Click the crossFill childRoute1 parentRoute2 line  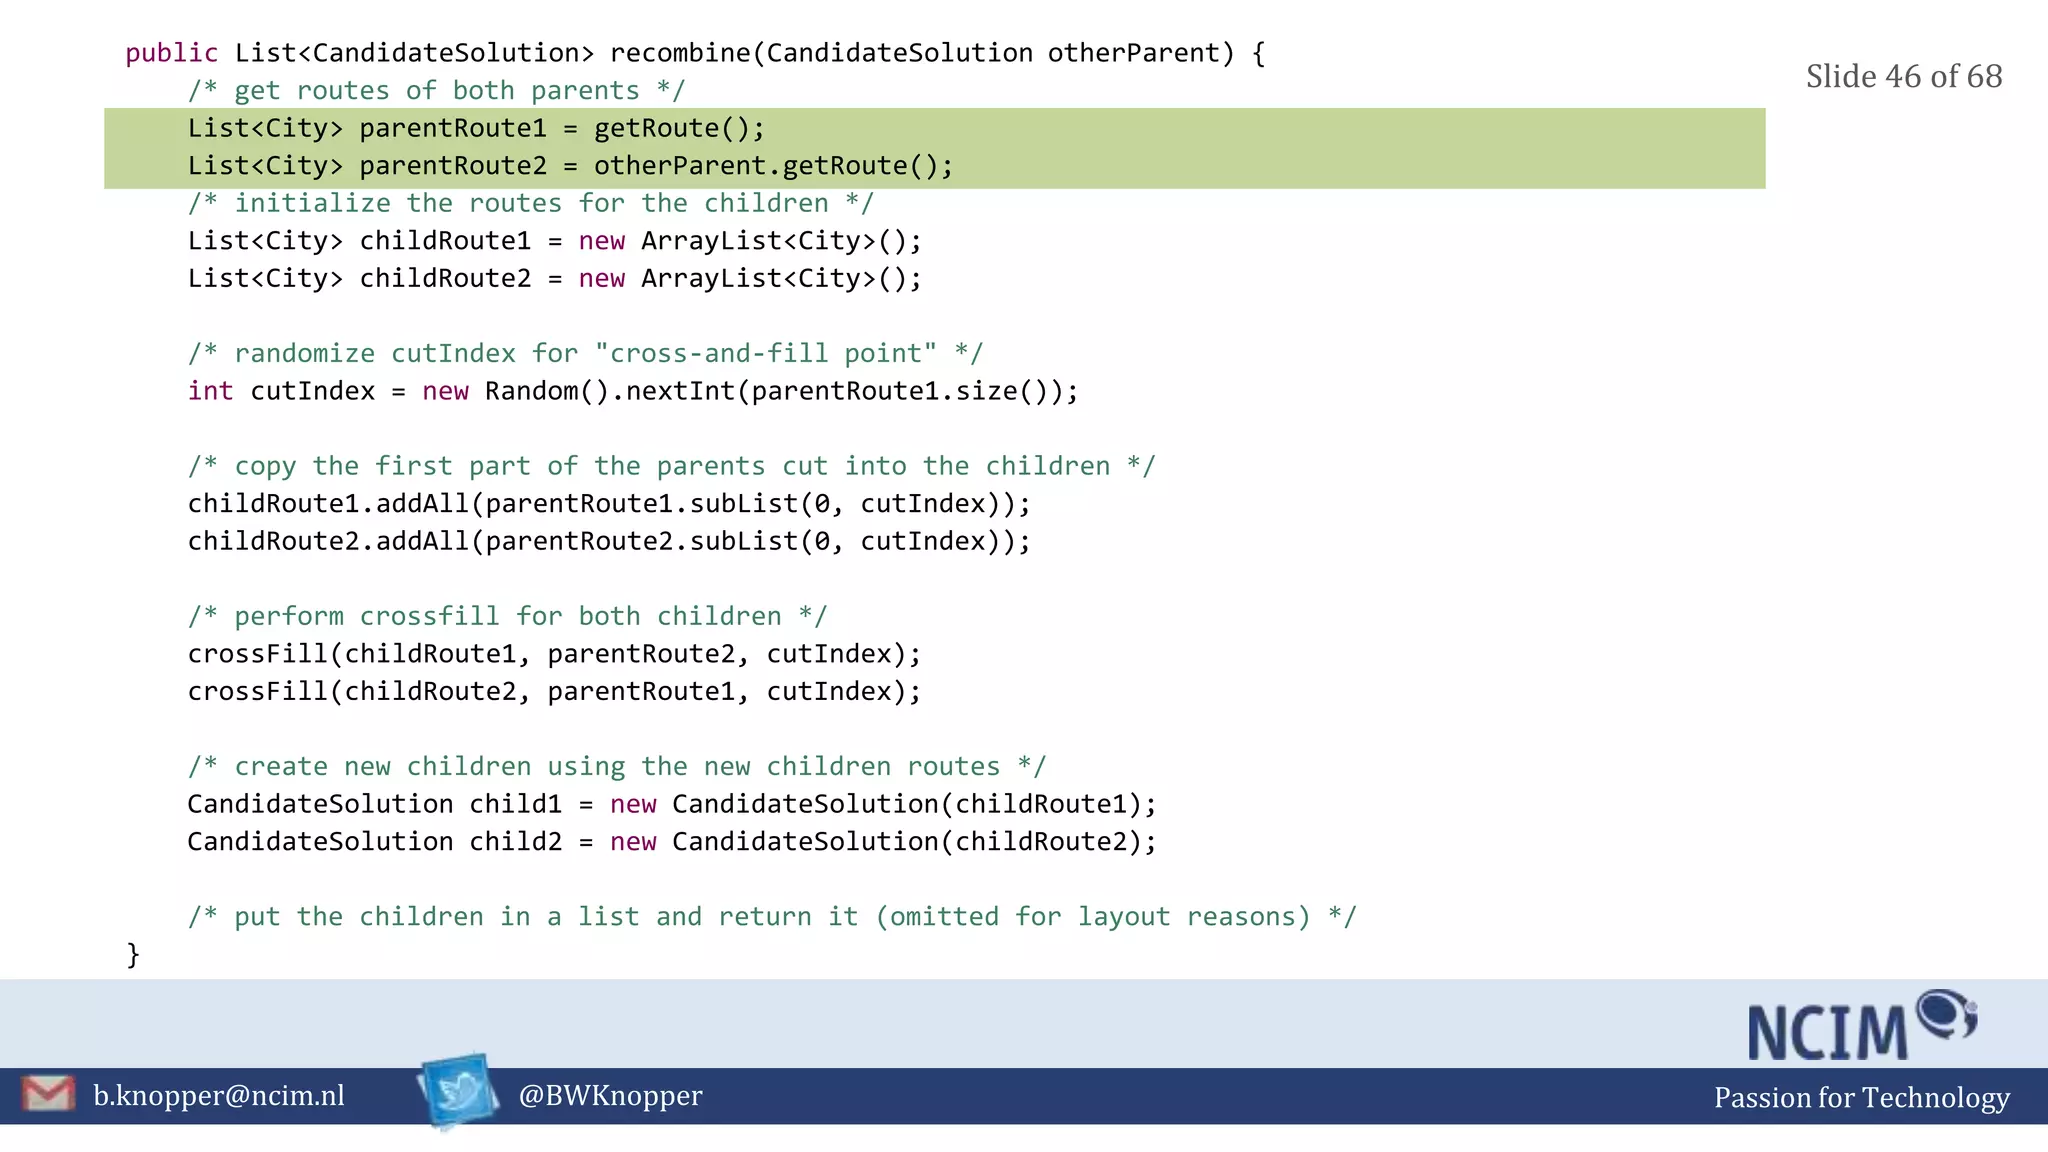[554, 654]
